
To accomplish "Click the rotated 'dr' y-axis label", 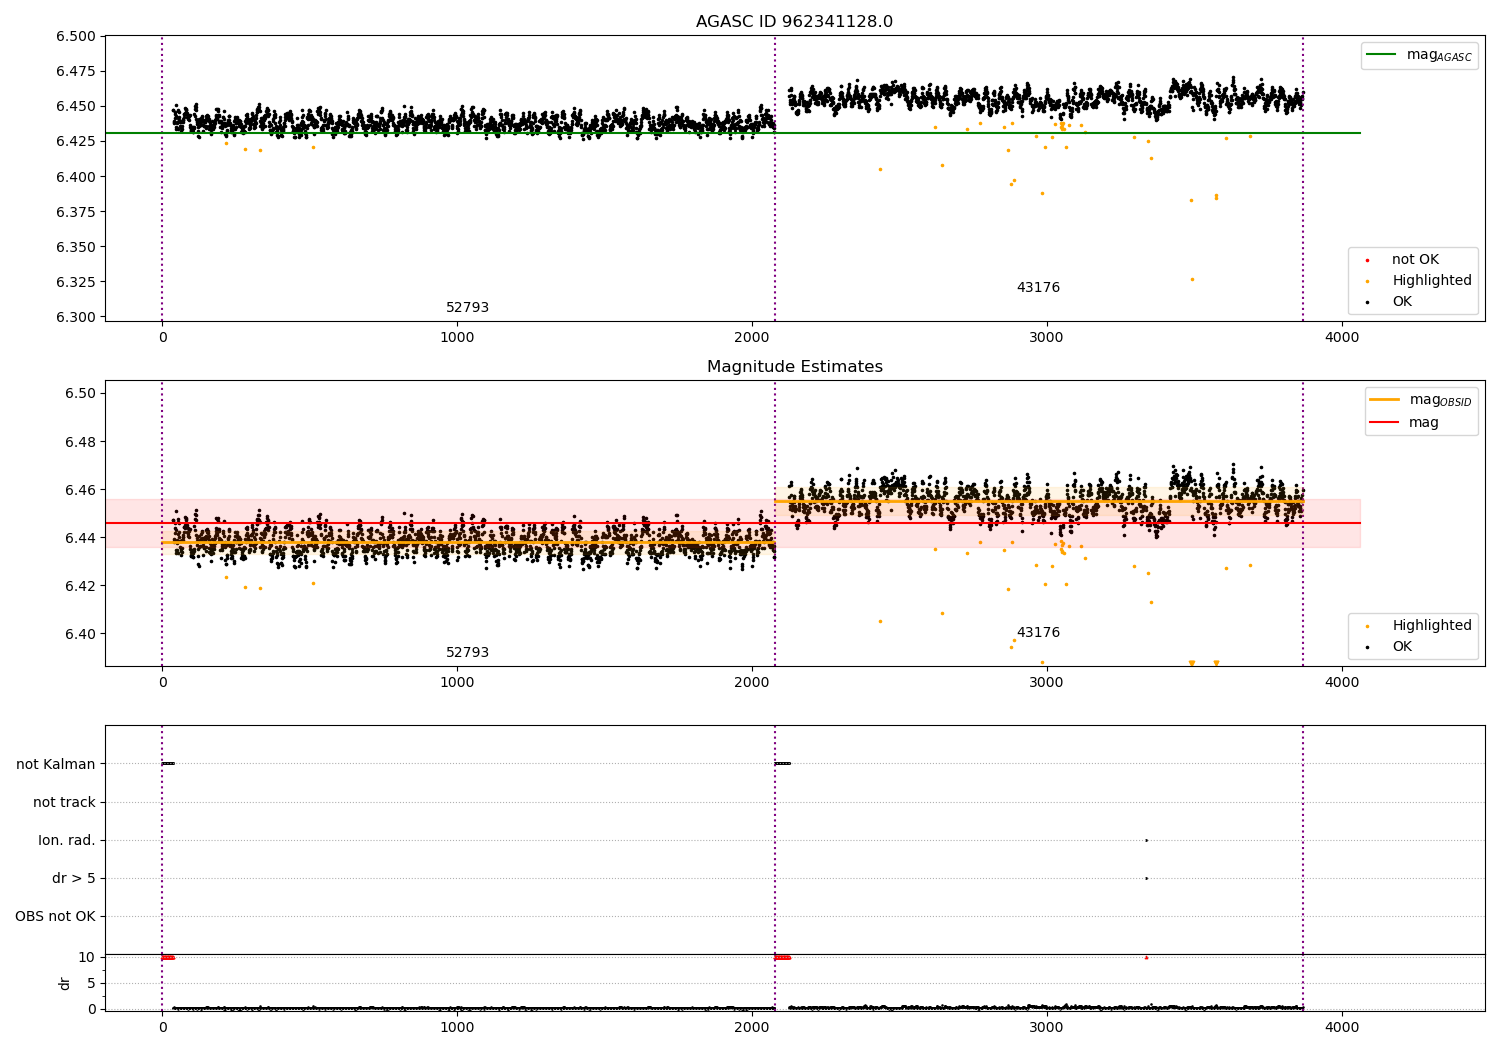I will [65, 983].
